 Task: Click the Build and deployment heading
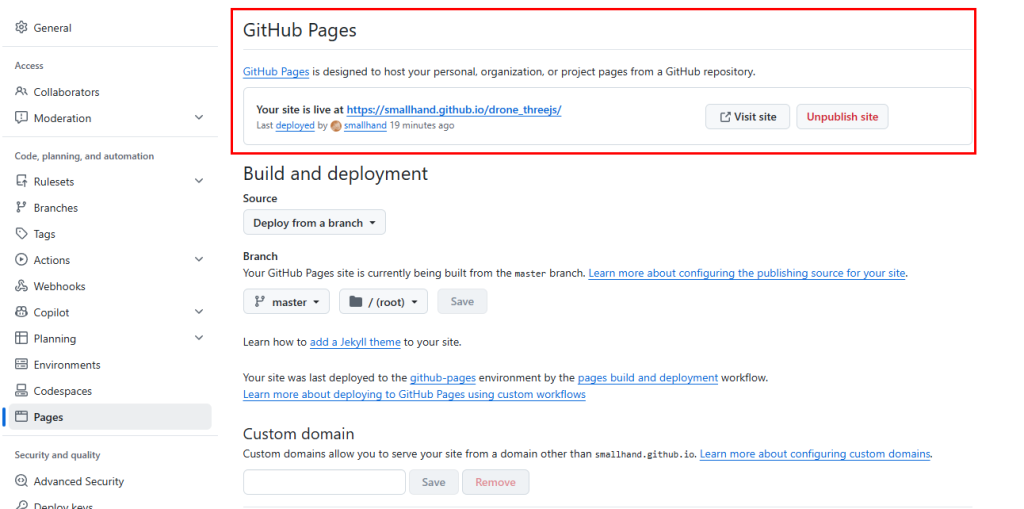point(336,173)
